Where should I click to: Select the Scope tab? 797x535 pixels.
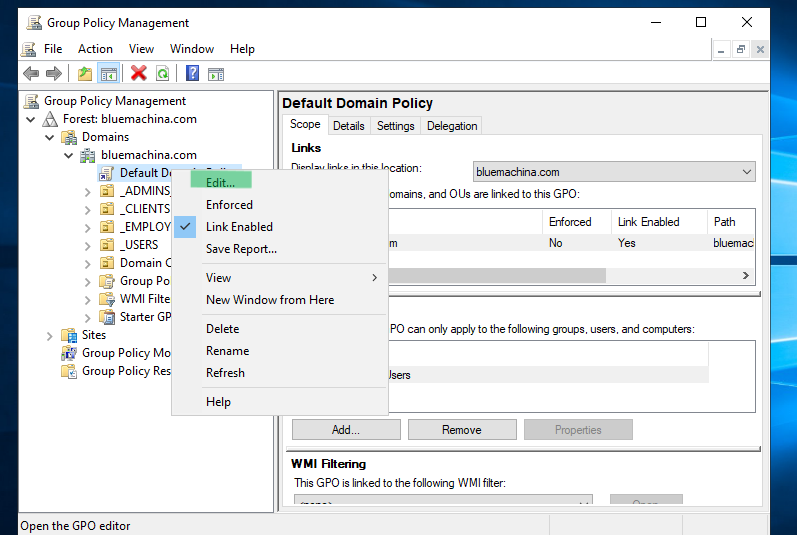pos(305,124)
